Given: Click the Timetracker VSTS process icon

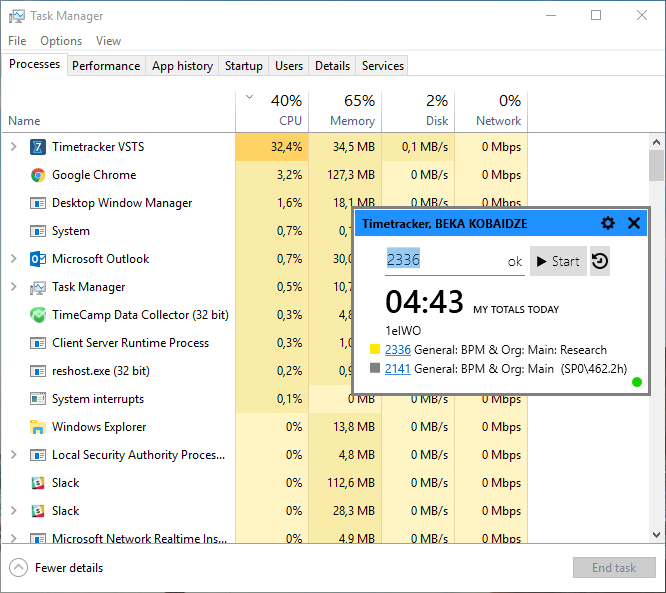Looking at the screenshot, I should [x=38, y=147].
